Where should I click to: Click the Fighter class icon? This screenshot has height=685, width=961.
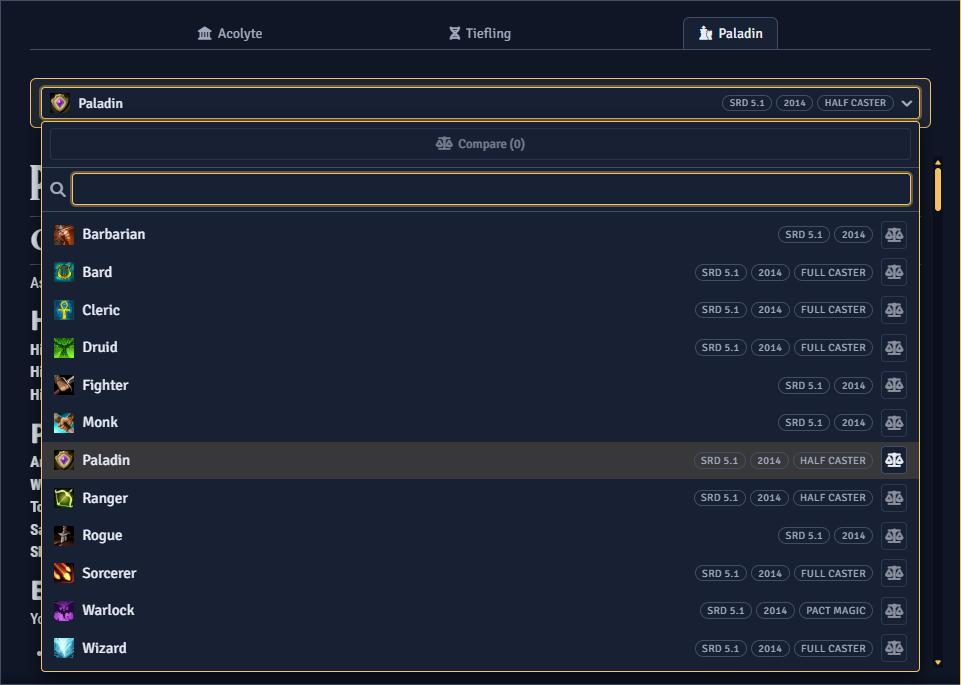point(64,385)
